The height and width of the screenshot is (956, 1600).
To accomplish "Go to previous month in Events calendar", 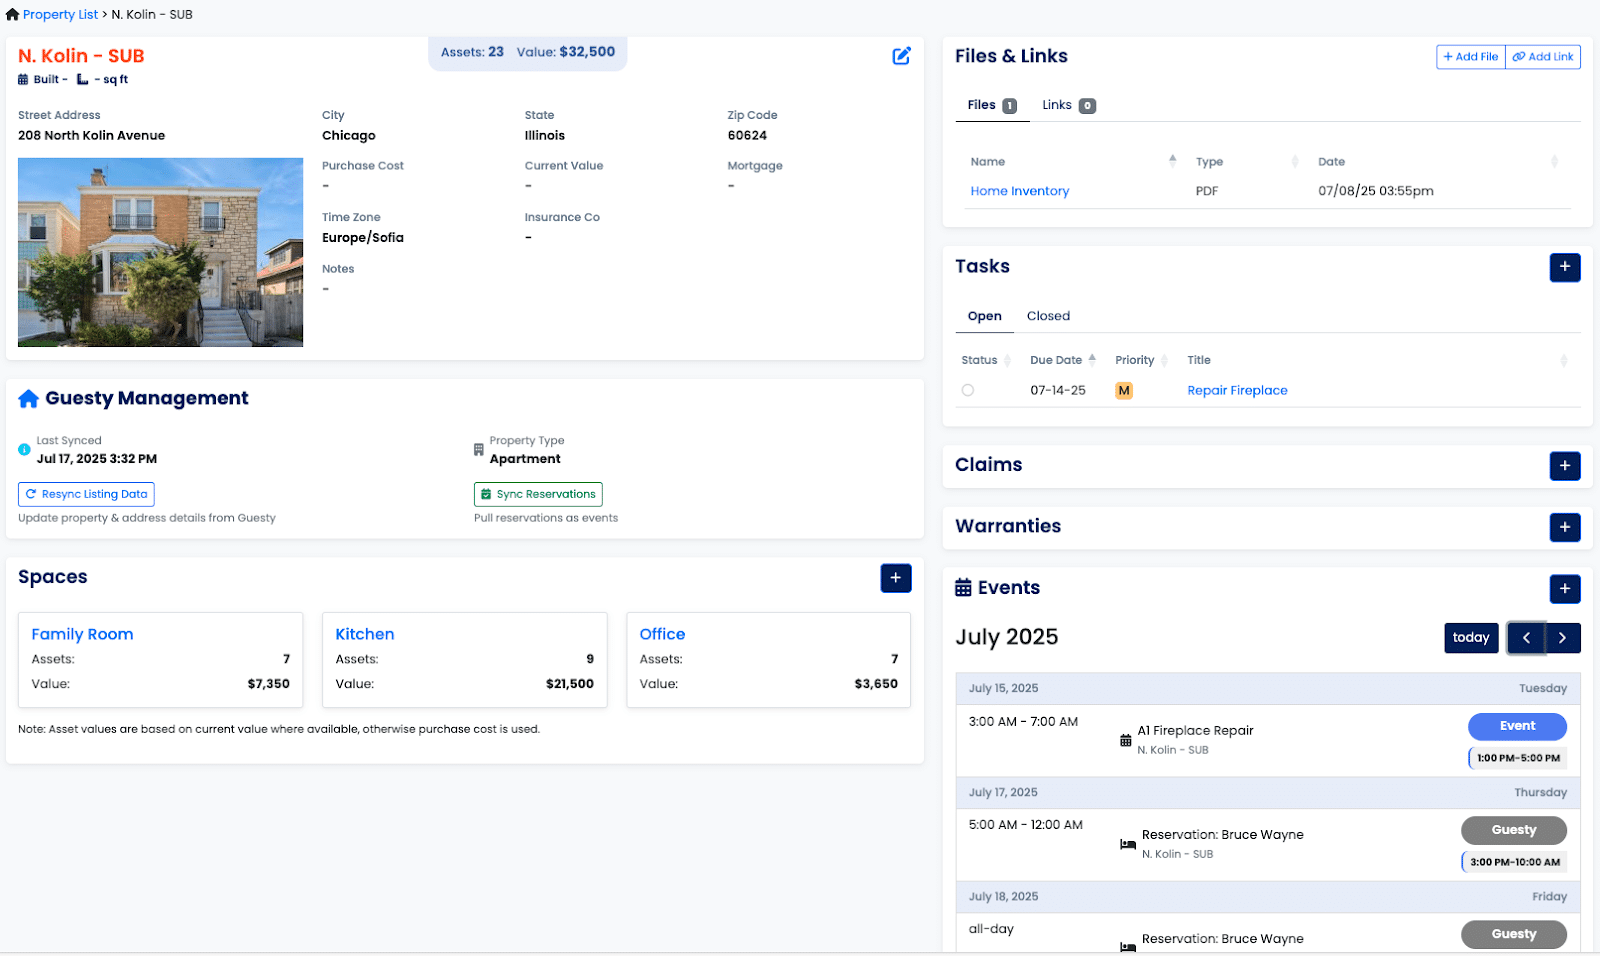I will coord(1526,638).
